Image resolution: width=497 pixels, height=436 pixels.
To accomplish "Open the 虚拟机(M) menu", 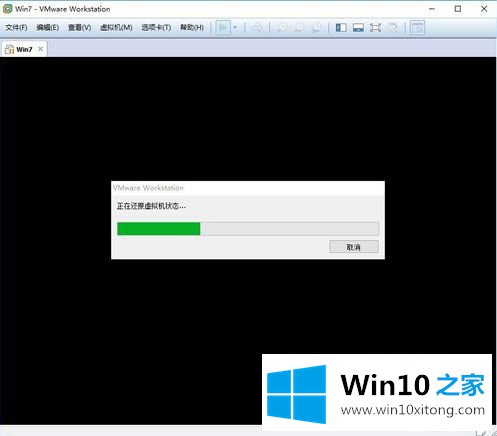I will point(116,28).
